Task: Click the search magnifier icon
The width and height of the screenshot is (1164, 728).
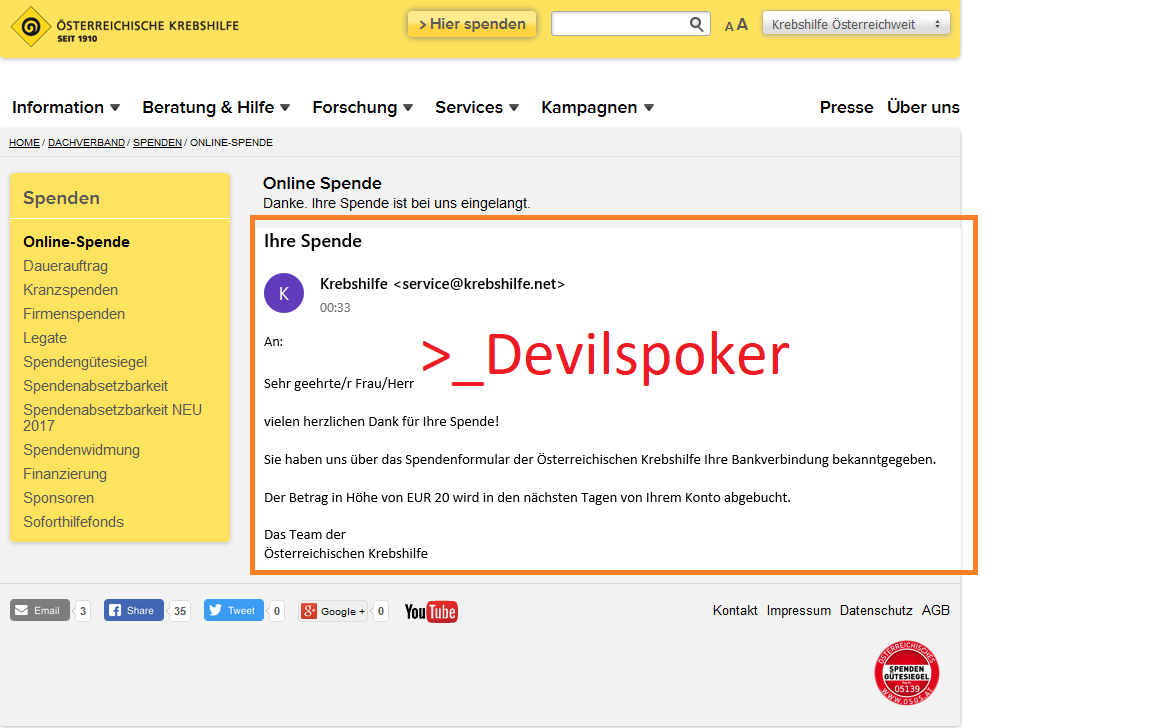Action: [696, 24]
